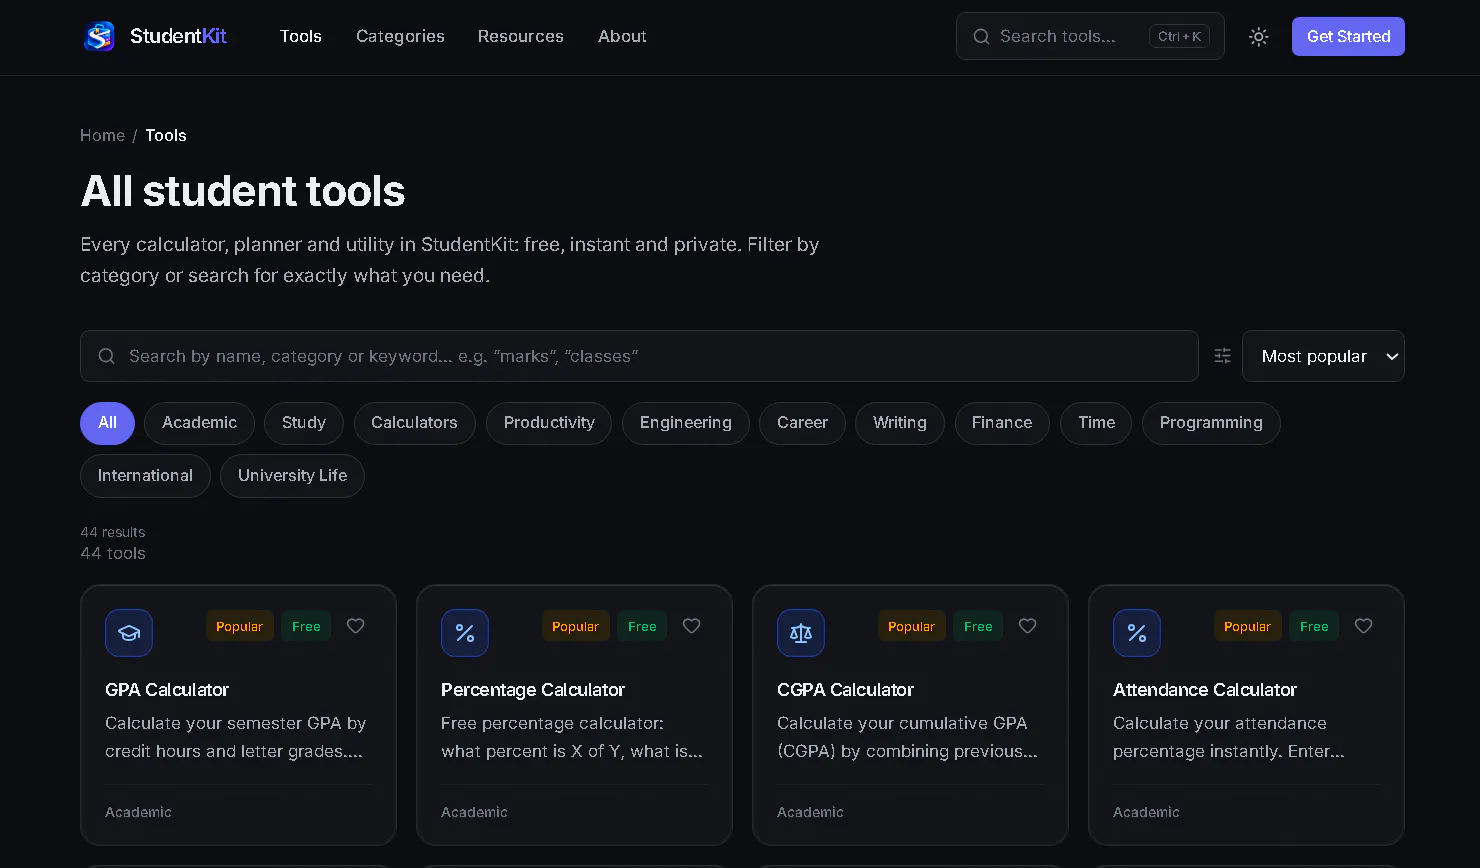Open the Percentage Calculator card title
Screen dimensions: 1480x868
coord(533,690)
